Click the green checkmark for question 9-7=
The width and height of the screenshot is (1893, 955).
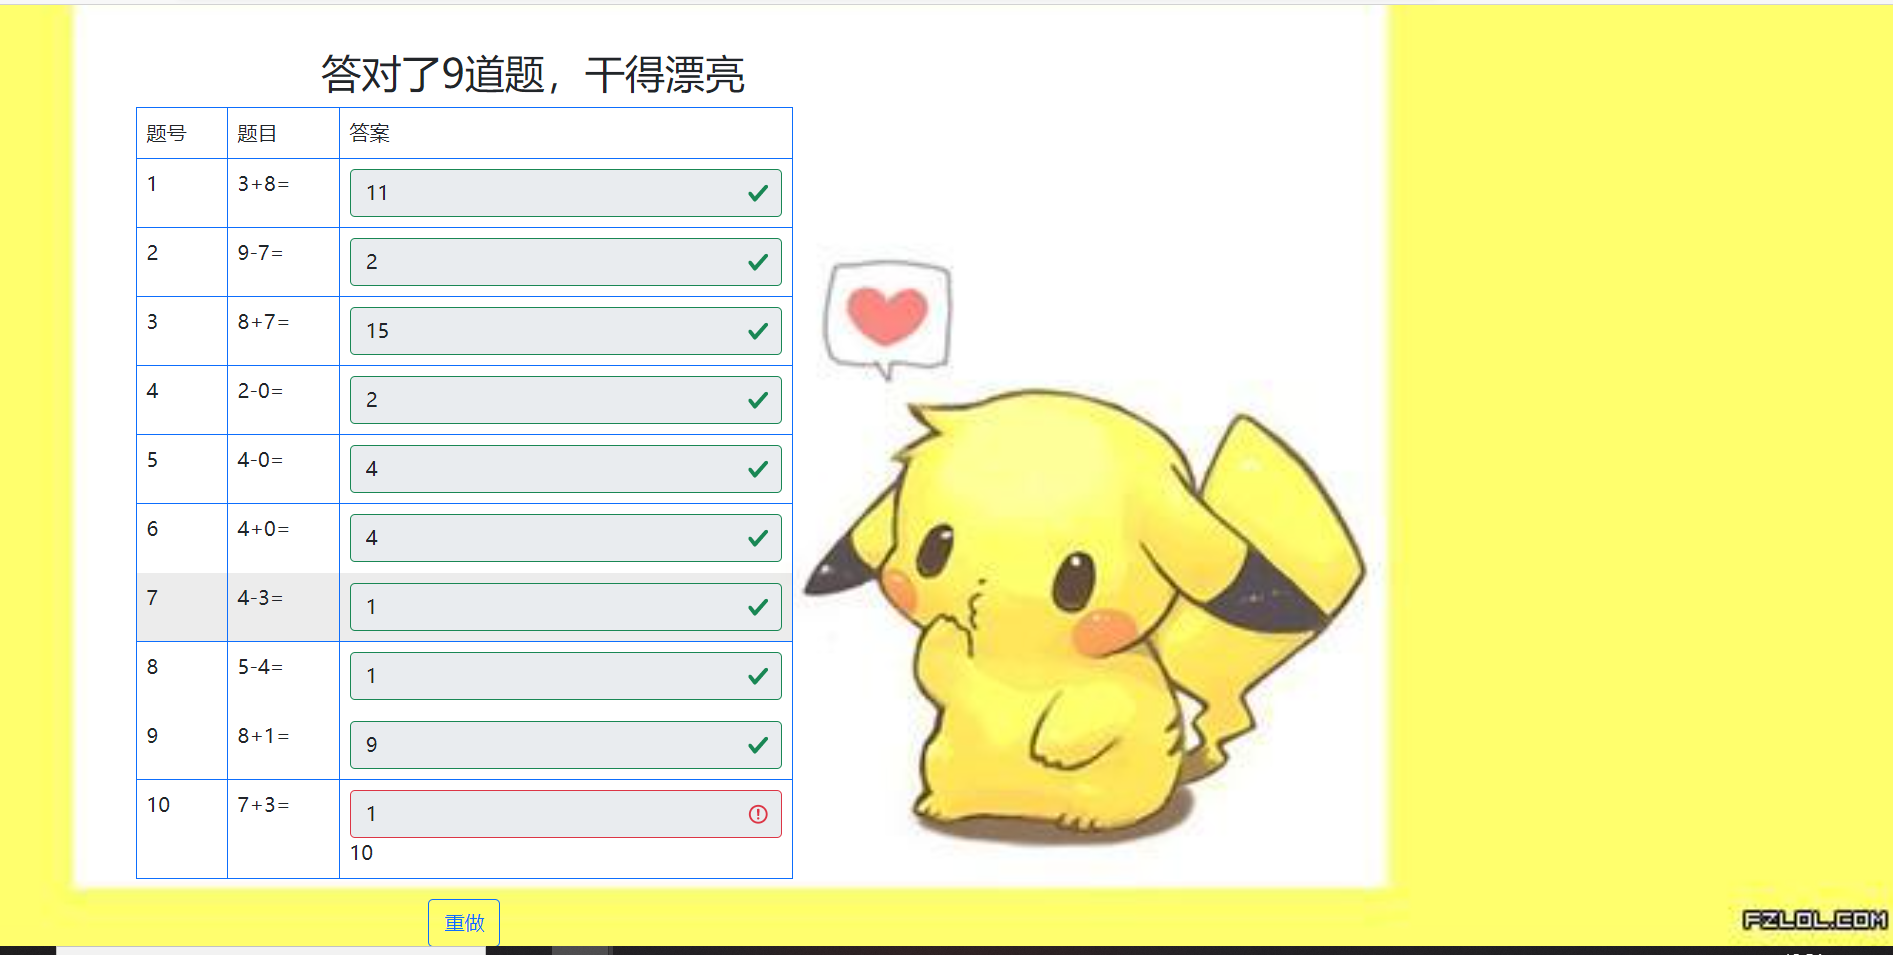point(758,262)
